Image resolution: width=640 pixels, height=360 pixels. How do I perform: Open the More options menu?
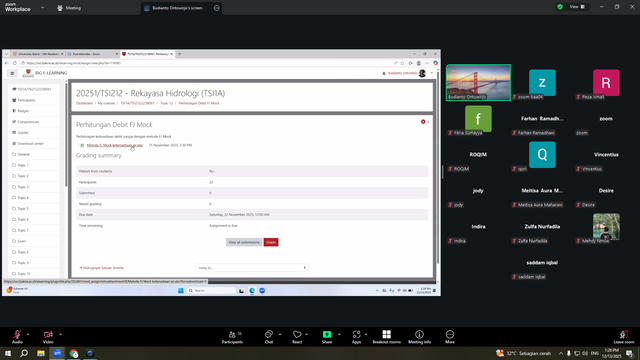450,337
